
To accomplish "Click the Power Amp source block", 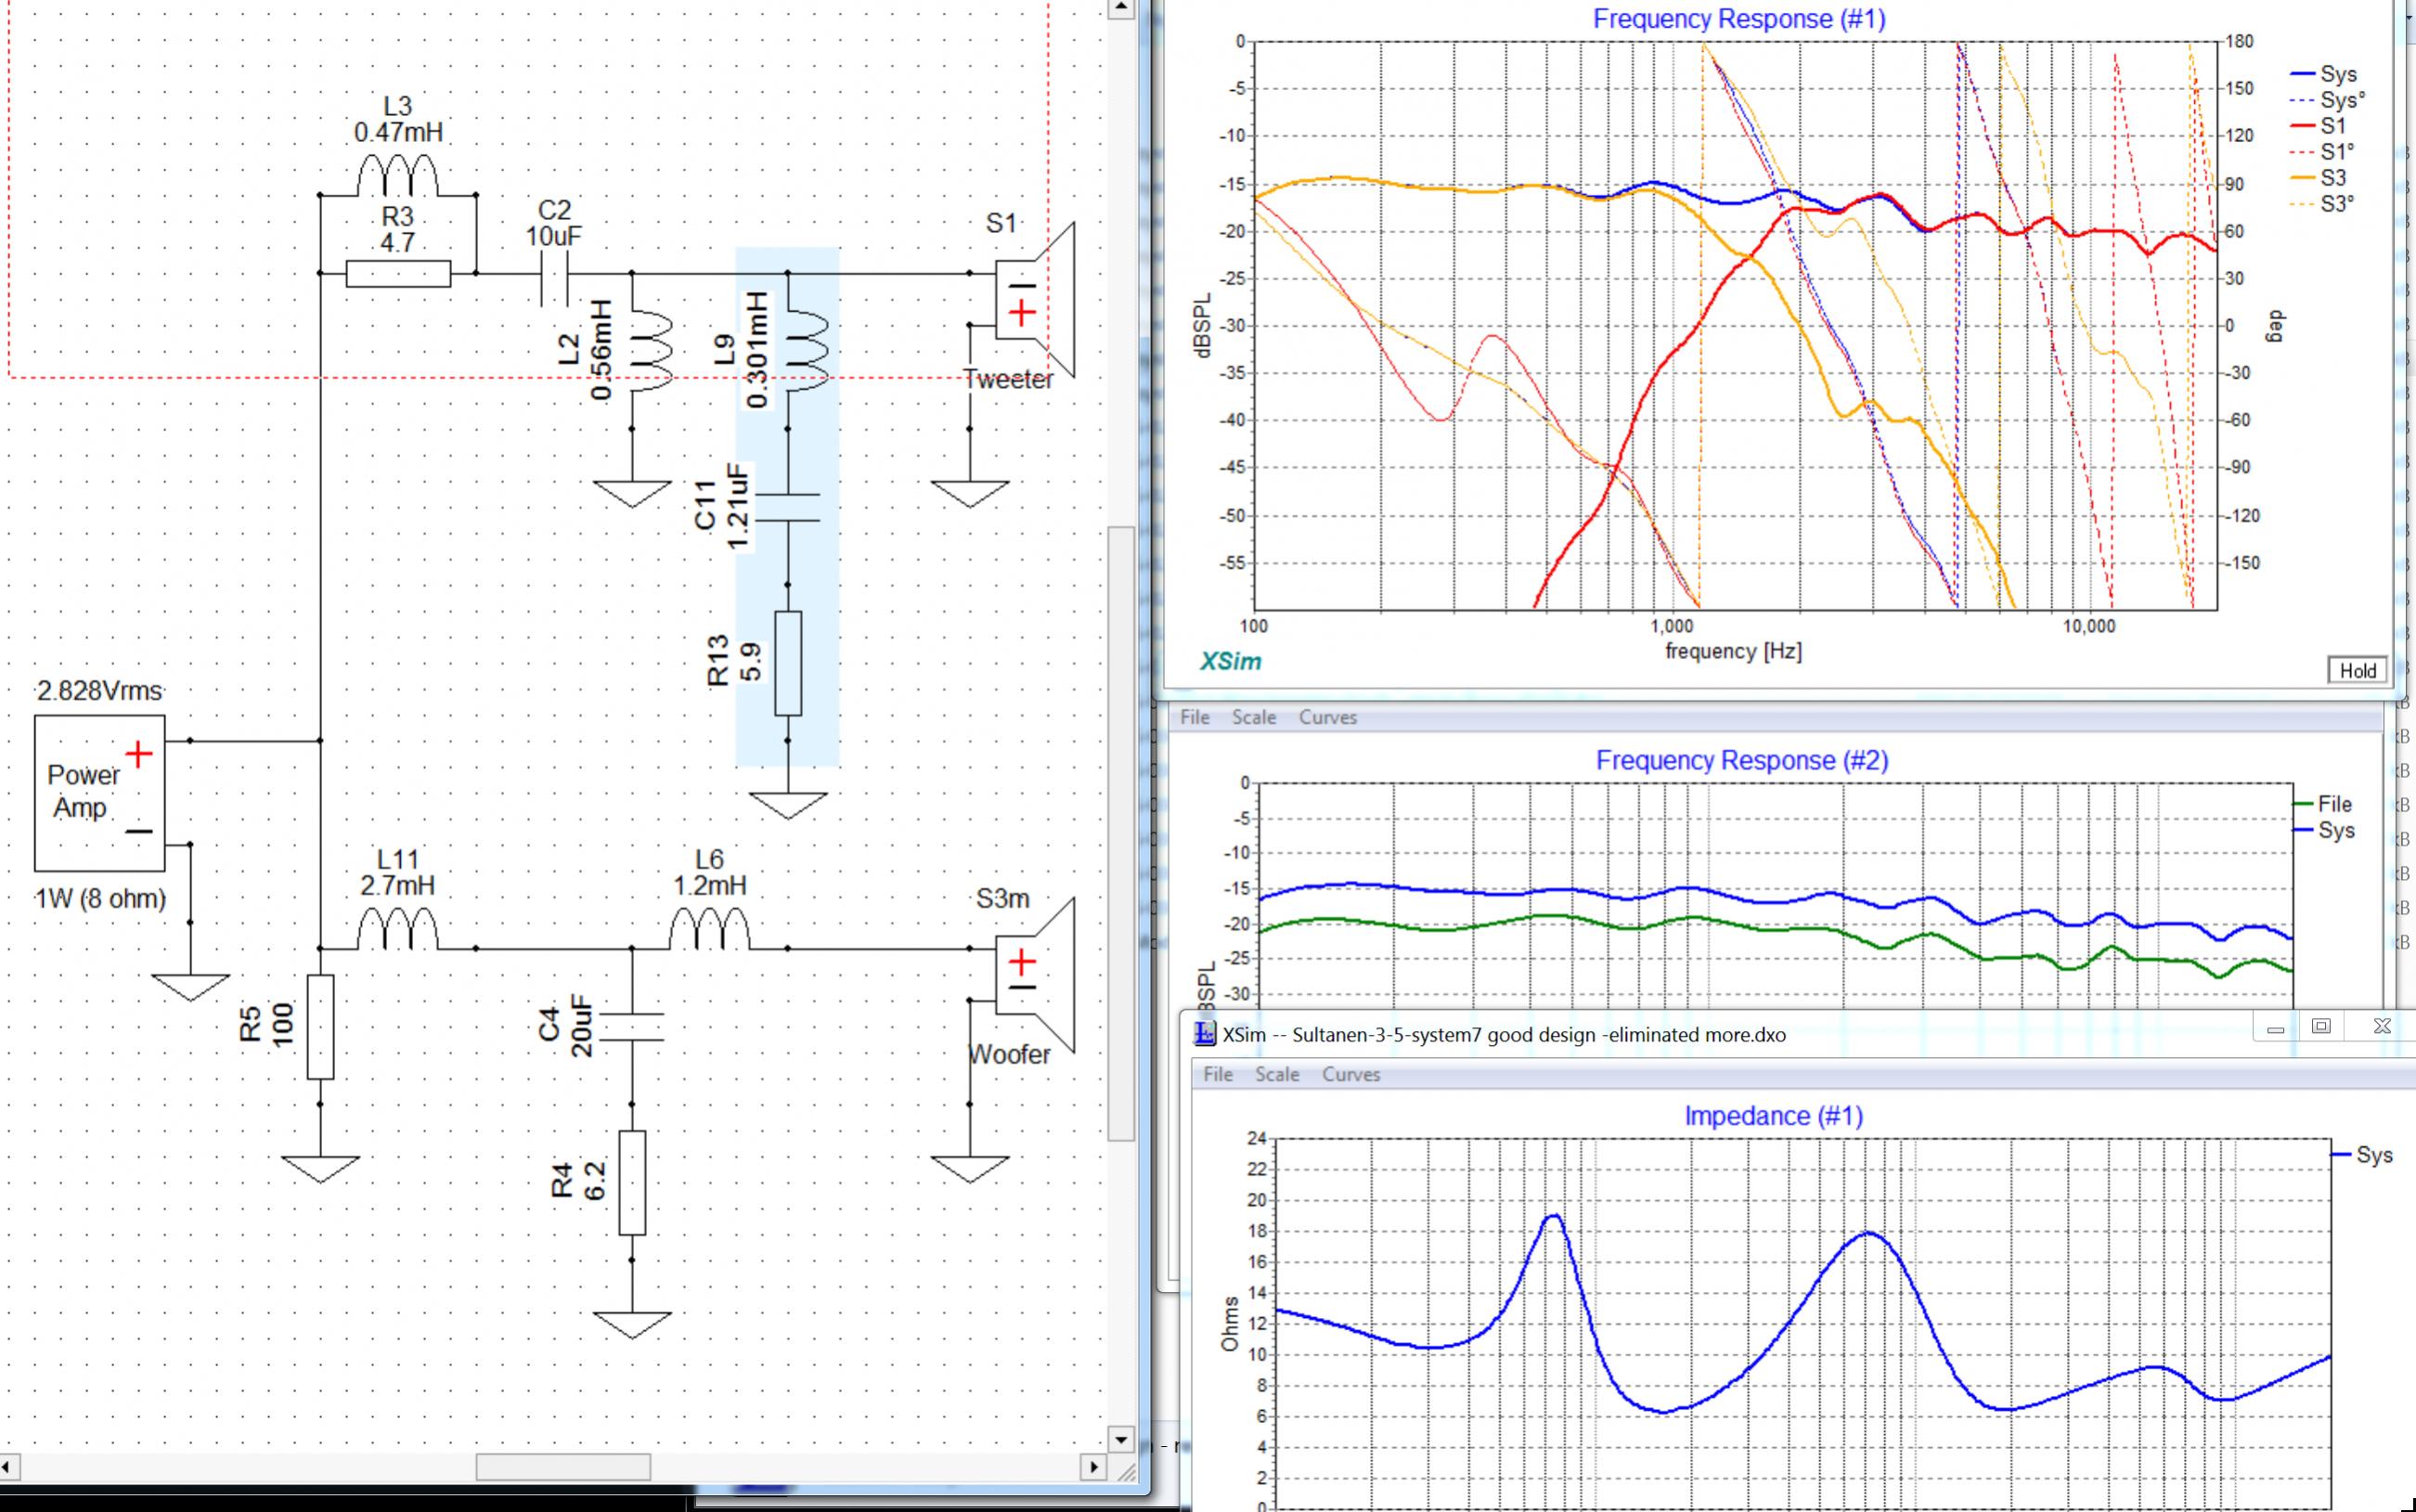I will pyautogui.click(x=100, y=793).
